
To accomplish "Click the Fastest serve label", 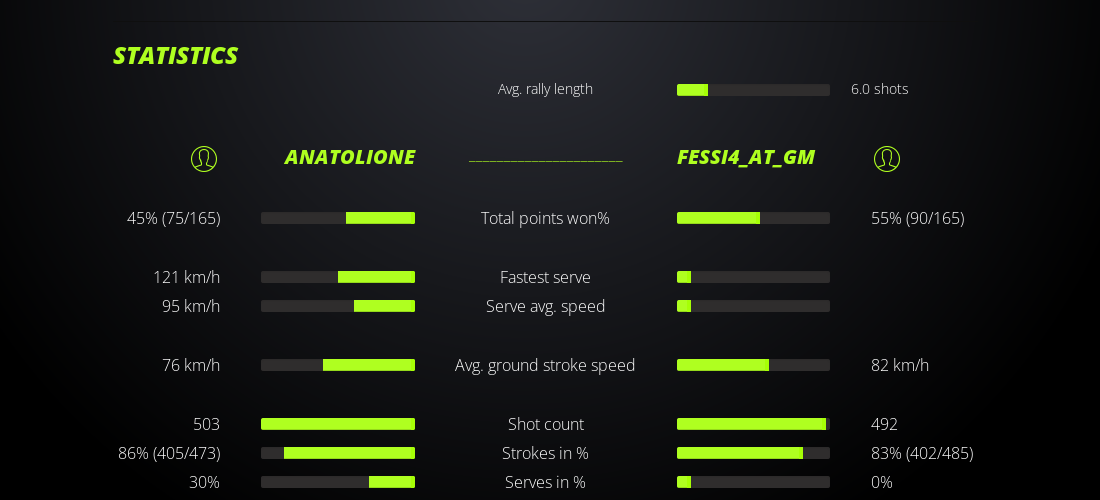I will pyautogui.click(x=545, y=277).
